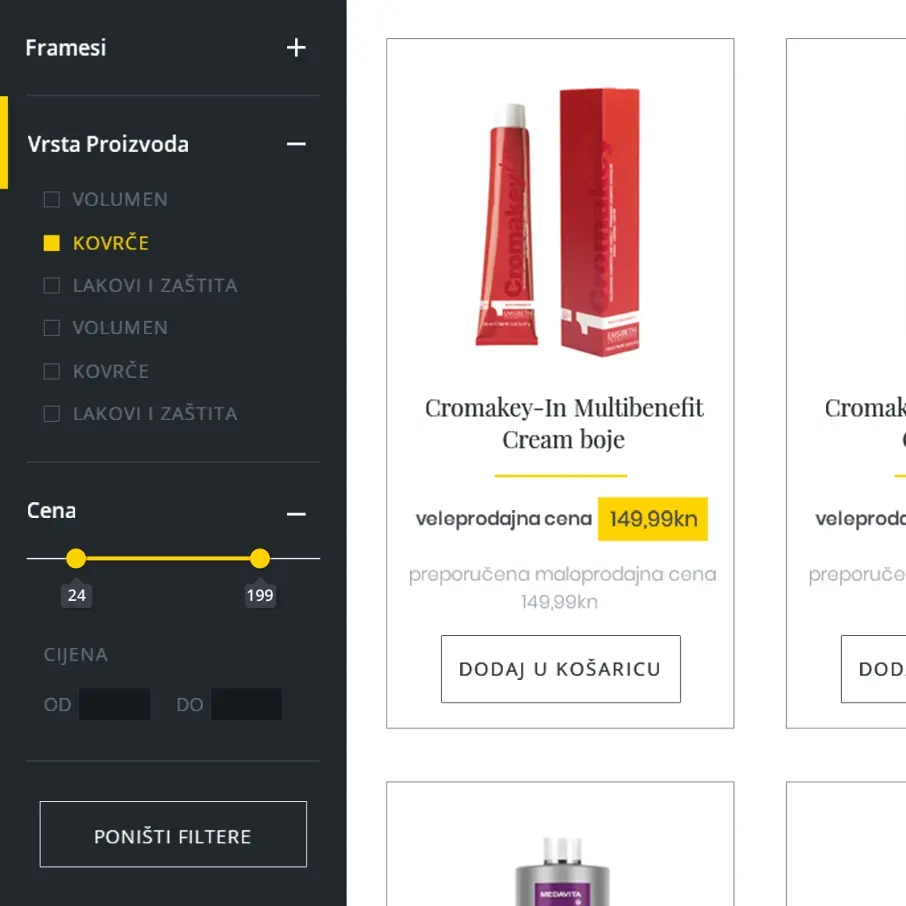Focus the DO price input field
Image resolution: width=906 pixels, height=906 pixels.
pos(246,704)
